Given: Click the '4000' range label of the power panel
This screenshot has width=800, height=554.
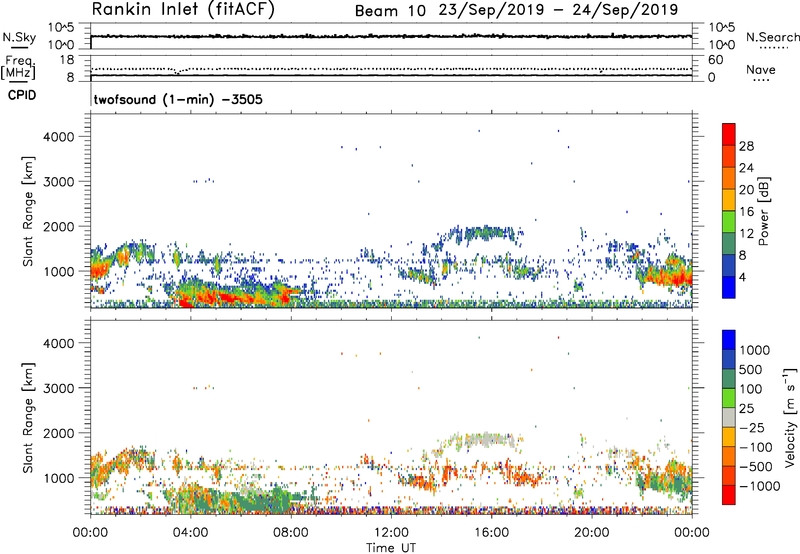Looking at the screenshot, I should (x=59, y=137).
